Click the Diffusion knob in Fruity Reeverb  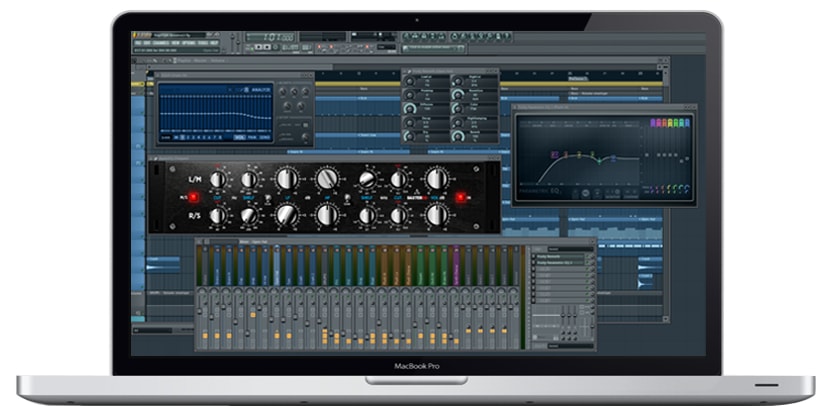[x=409, y=109]
